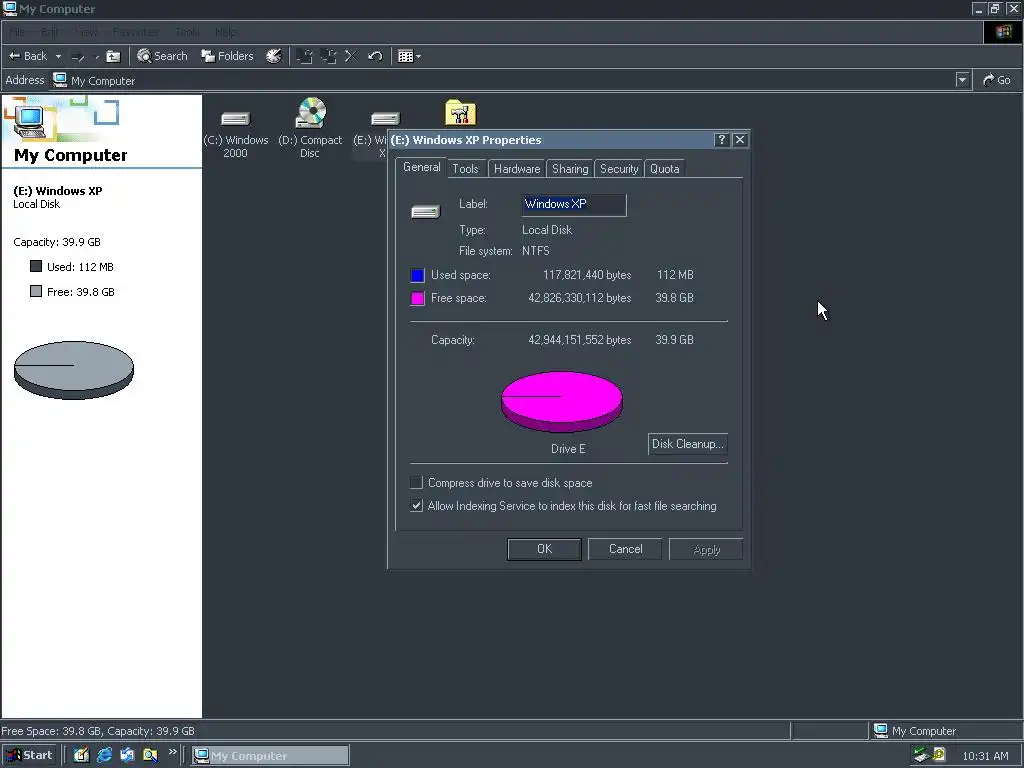Open the Help menu
The height and width of the screenshot is (768, 1024).
(x=226, y=32)
